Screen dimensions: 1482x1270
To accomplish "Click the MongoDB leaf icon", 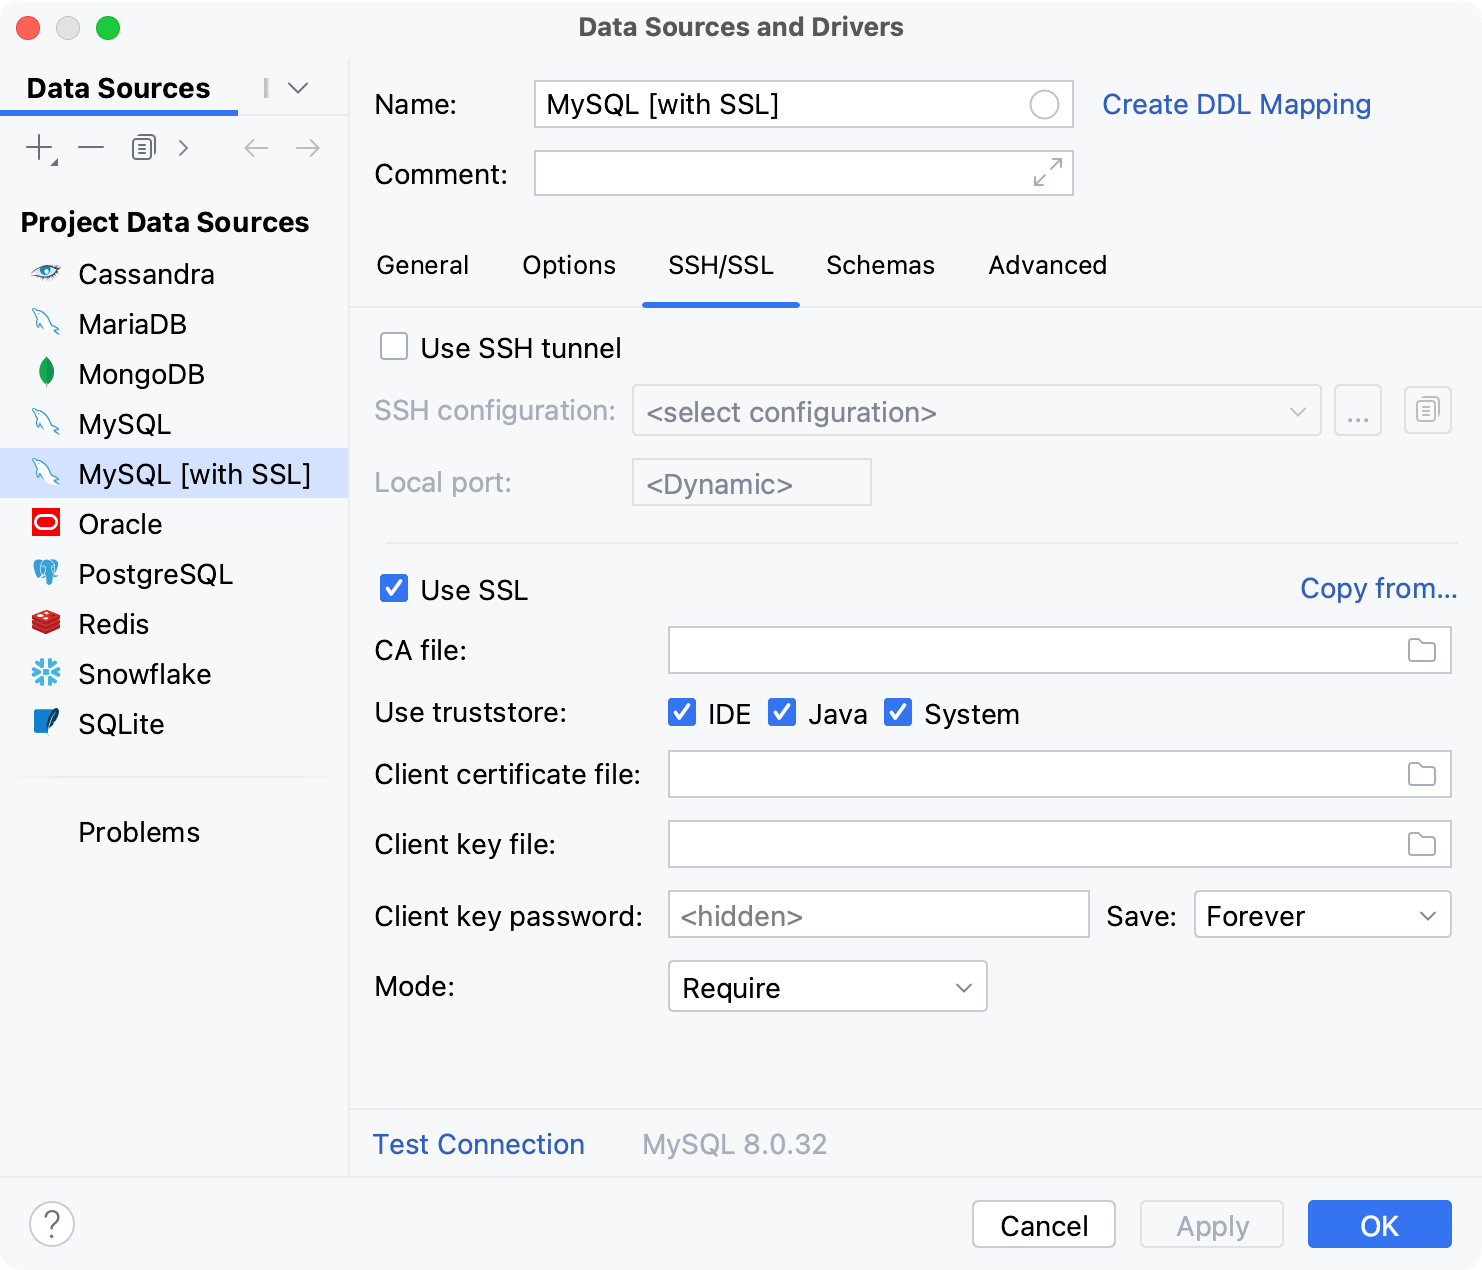I will point(44,374).
